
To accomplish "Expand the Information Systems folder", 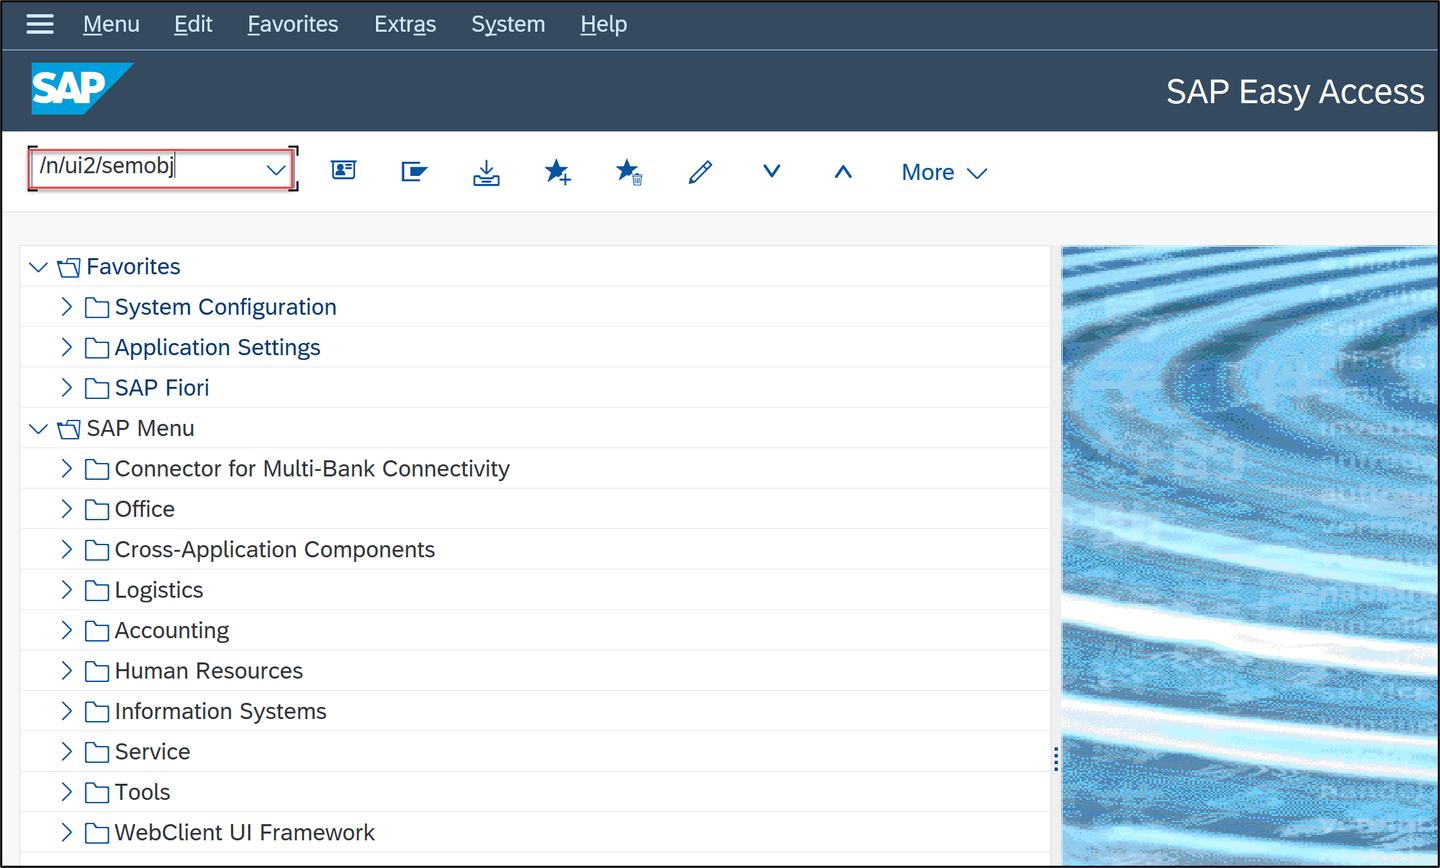I will coord(66,711).
